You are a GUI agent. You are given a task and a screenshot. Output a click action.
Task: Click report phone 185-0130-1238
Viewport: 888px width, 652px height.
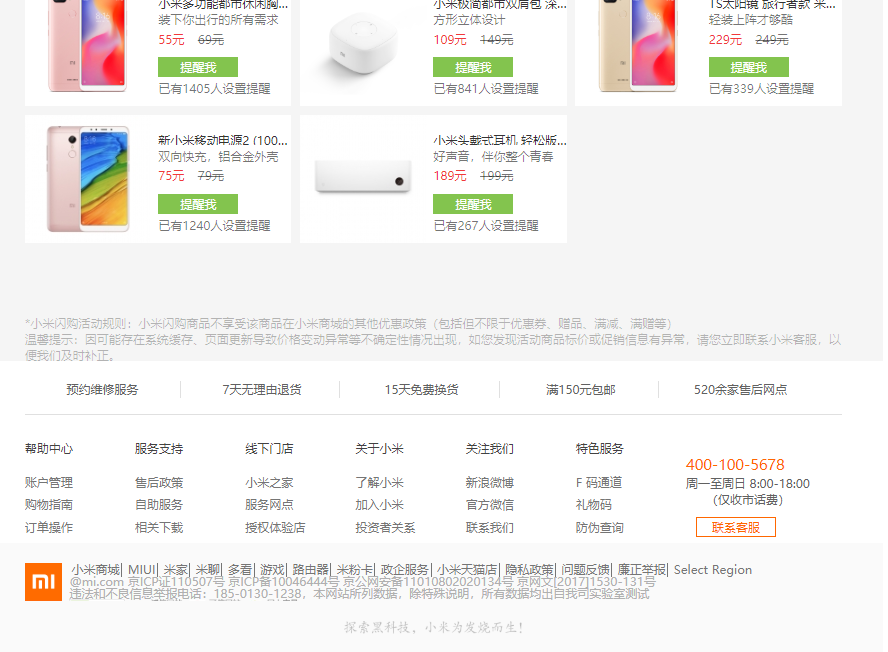click(258, 594)
